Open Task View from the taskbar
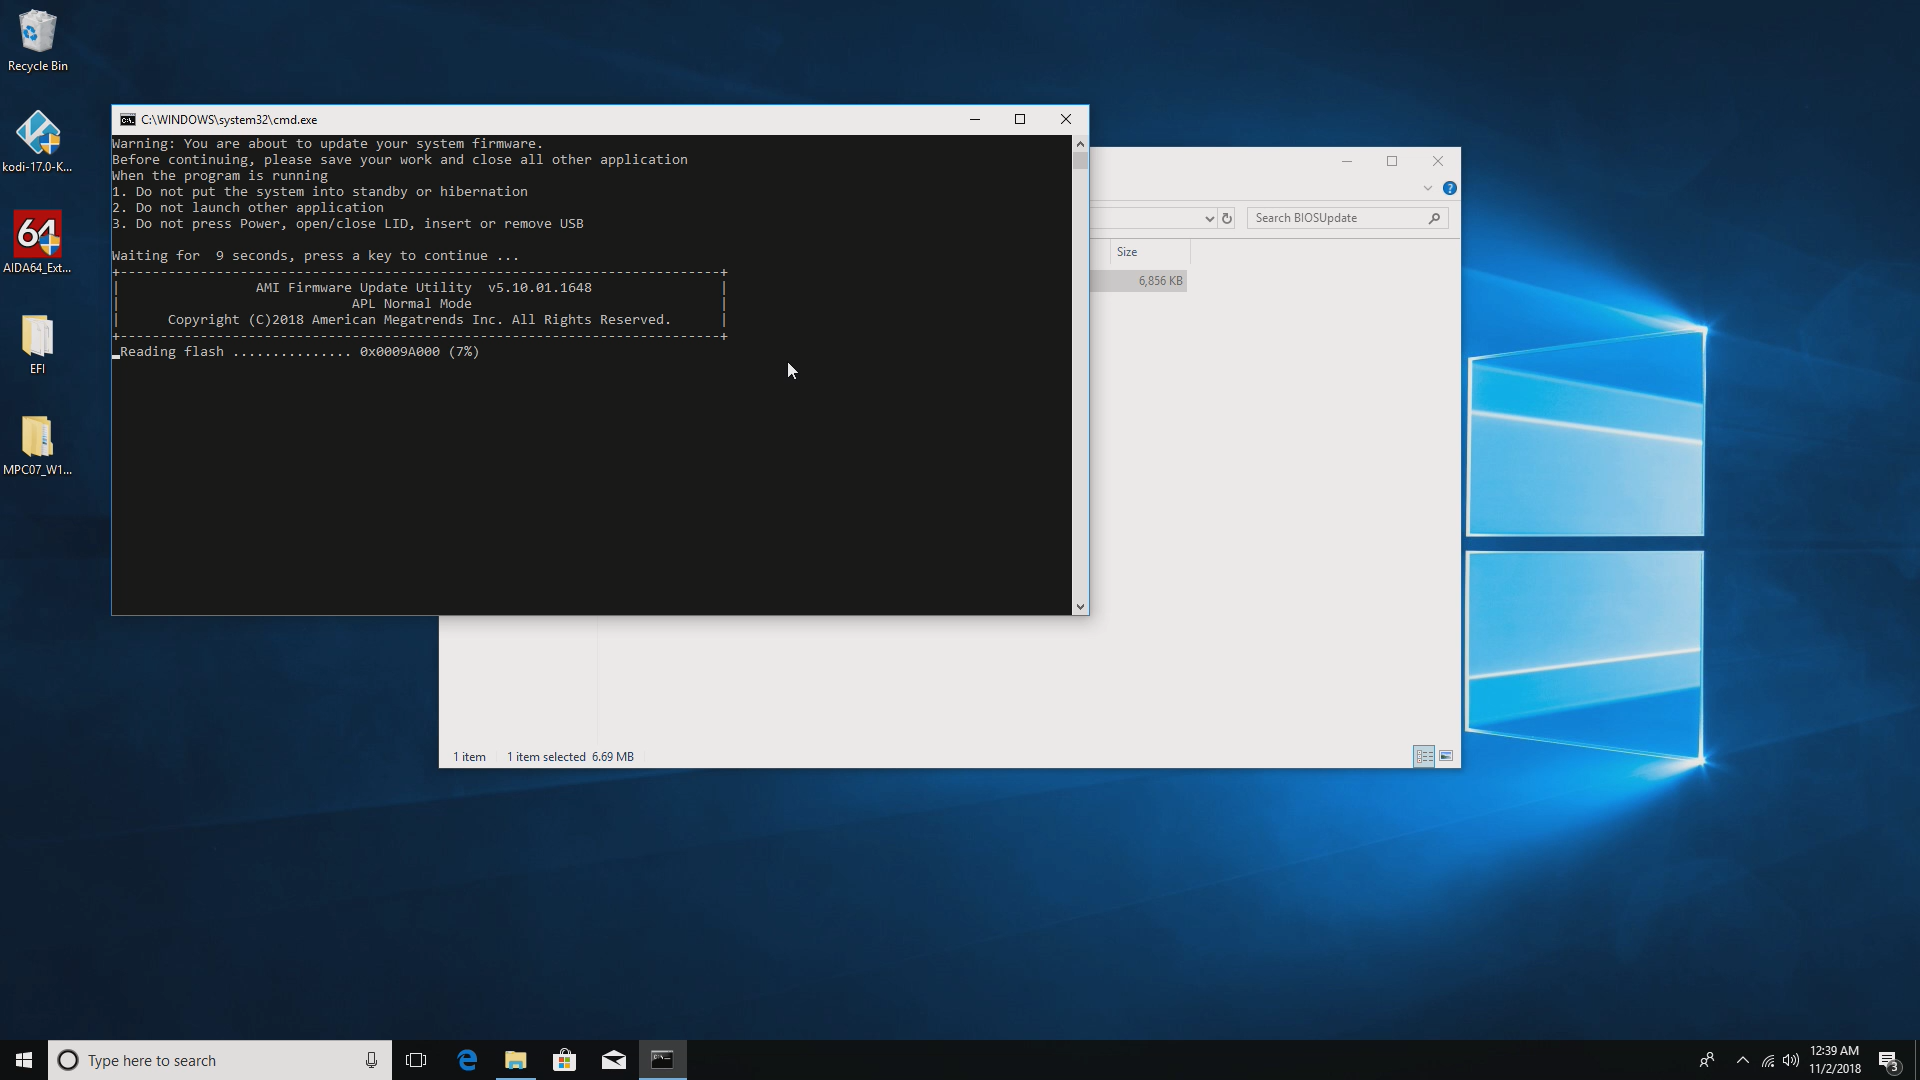This screenshot has height=1080, width=1920. (x=416, y=1060)
